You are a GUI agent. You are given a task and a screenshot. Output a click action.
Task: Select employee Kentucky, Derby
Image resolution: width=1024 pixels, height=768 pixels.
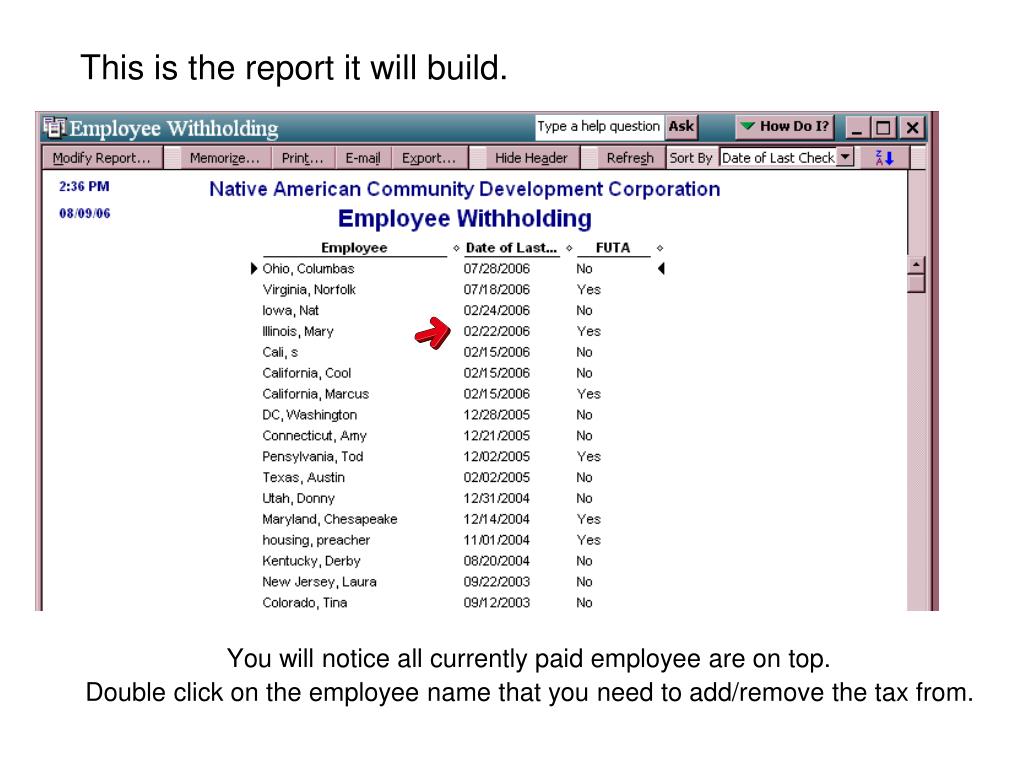point(312,561)
